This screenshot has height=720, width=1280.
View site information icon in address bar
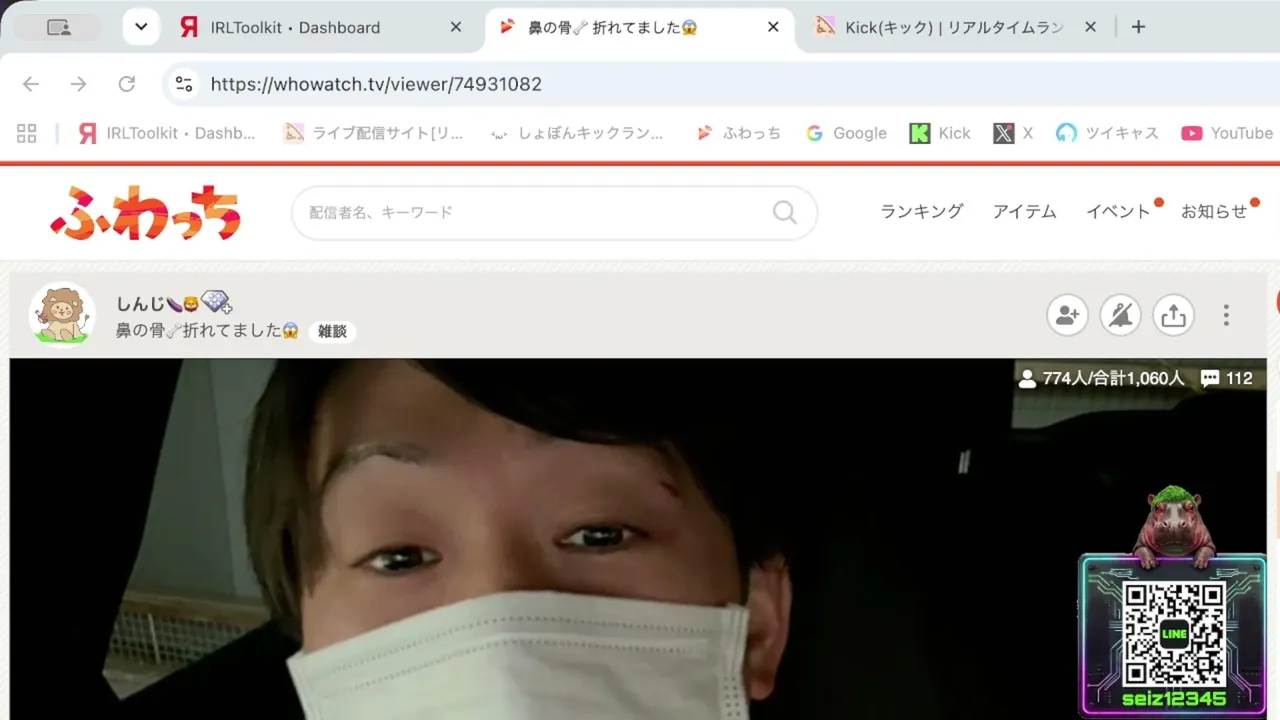[184, 84]
